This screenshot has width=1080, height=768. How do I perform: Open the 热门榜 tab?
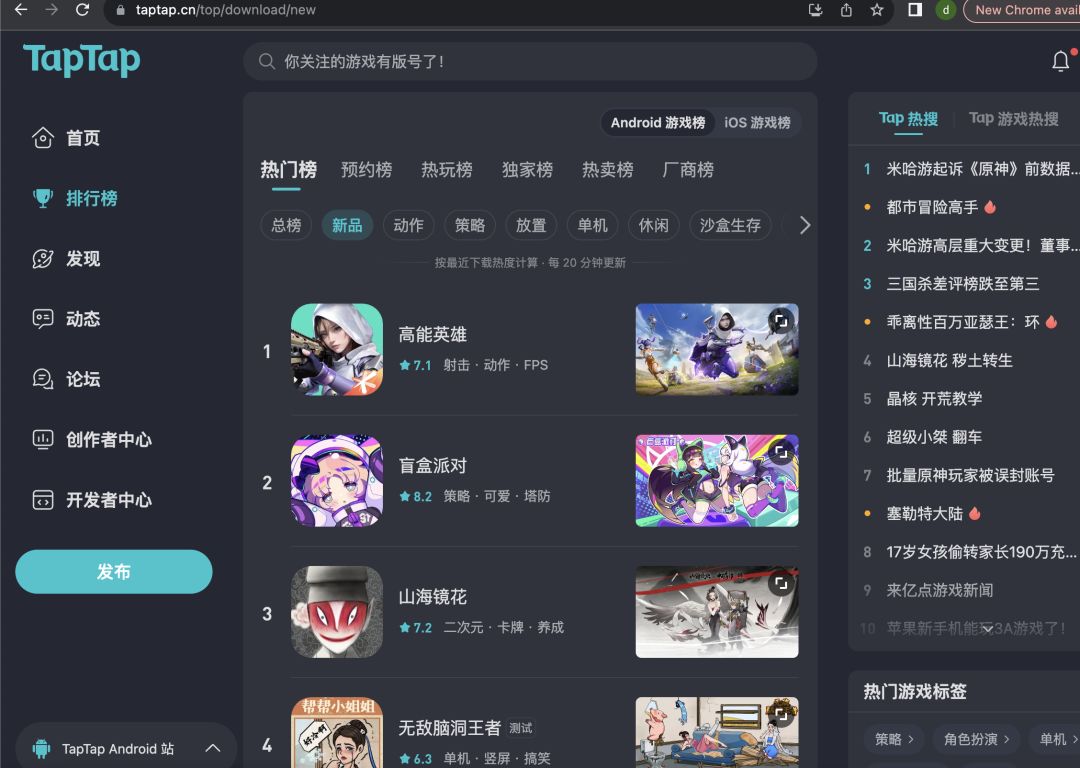pyautogui.click(x=289, y=169)
